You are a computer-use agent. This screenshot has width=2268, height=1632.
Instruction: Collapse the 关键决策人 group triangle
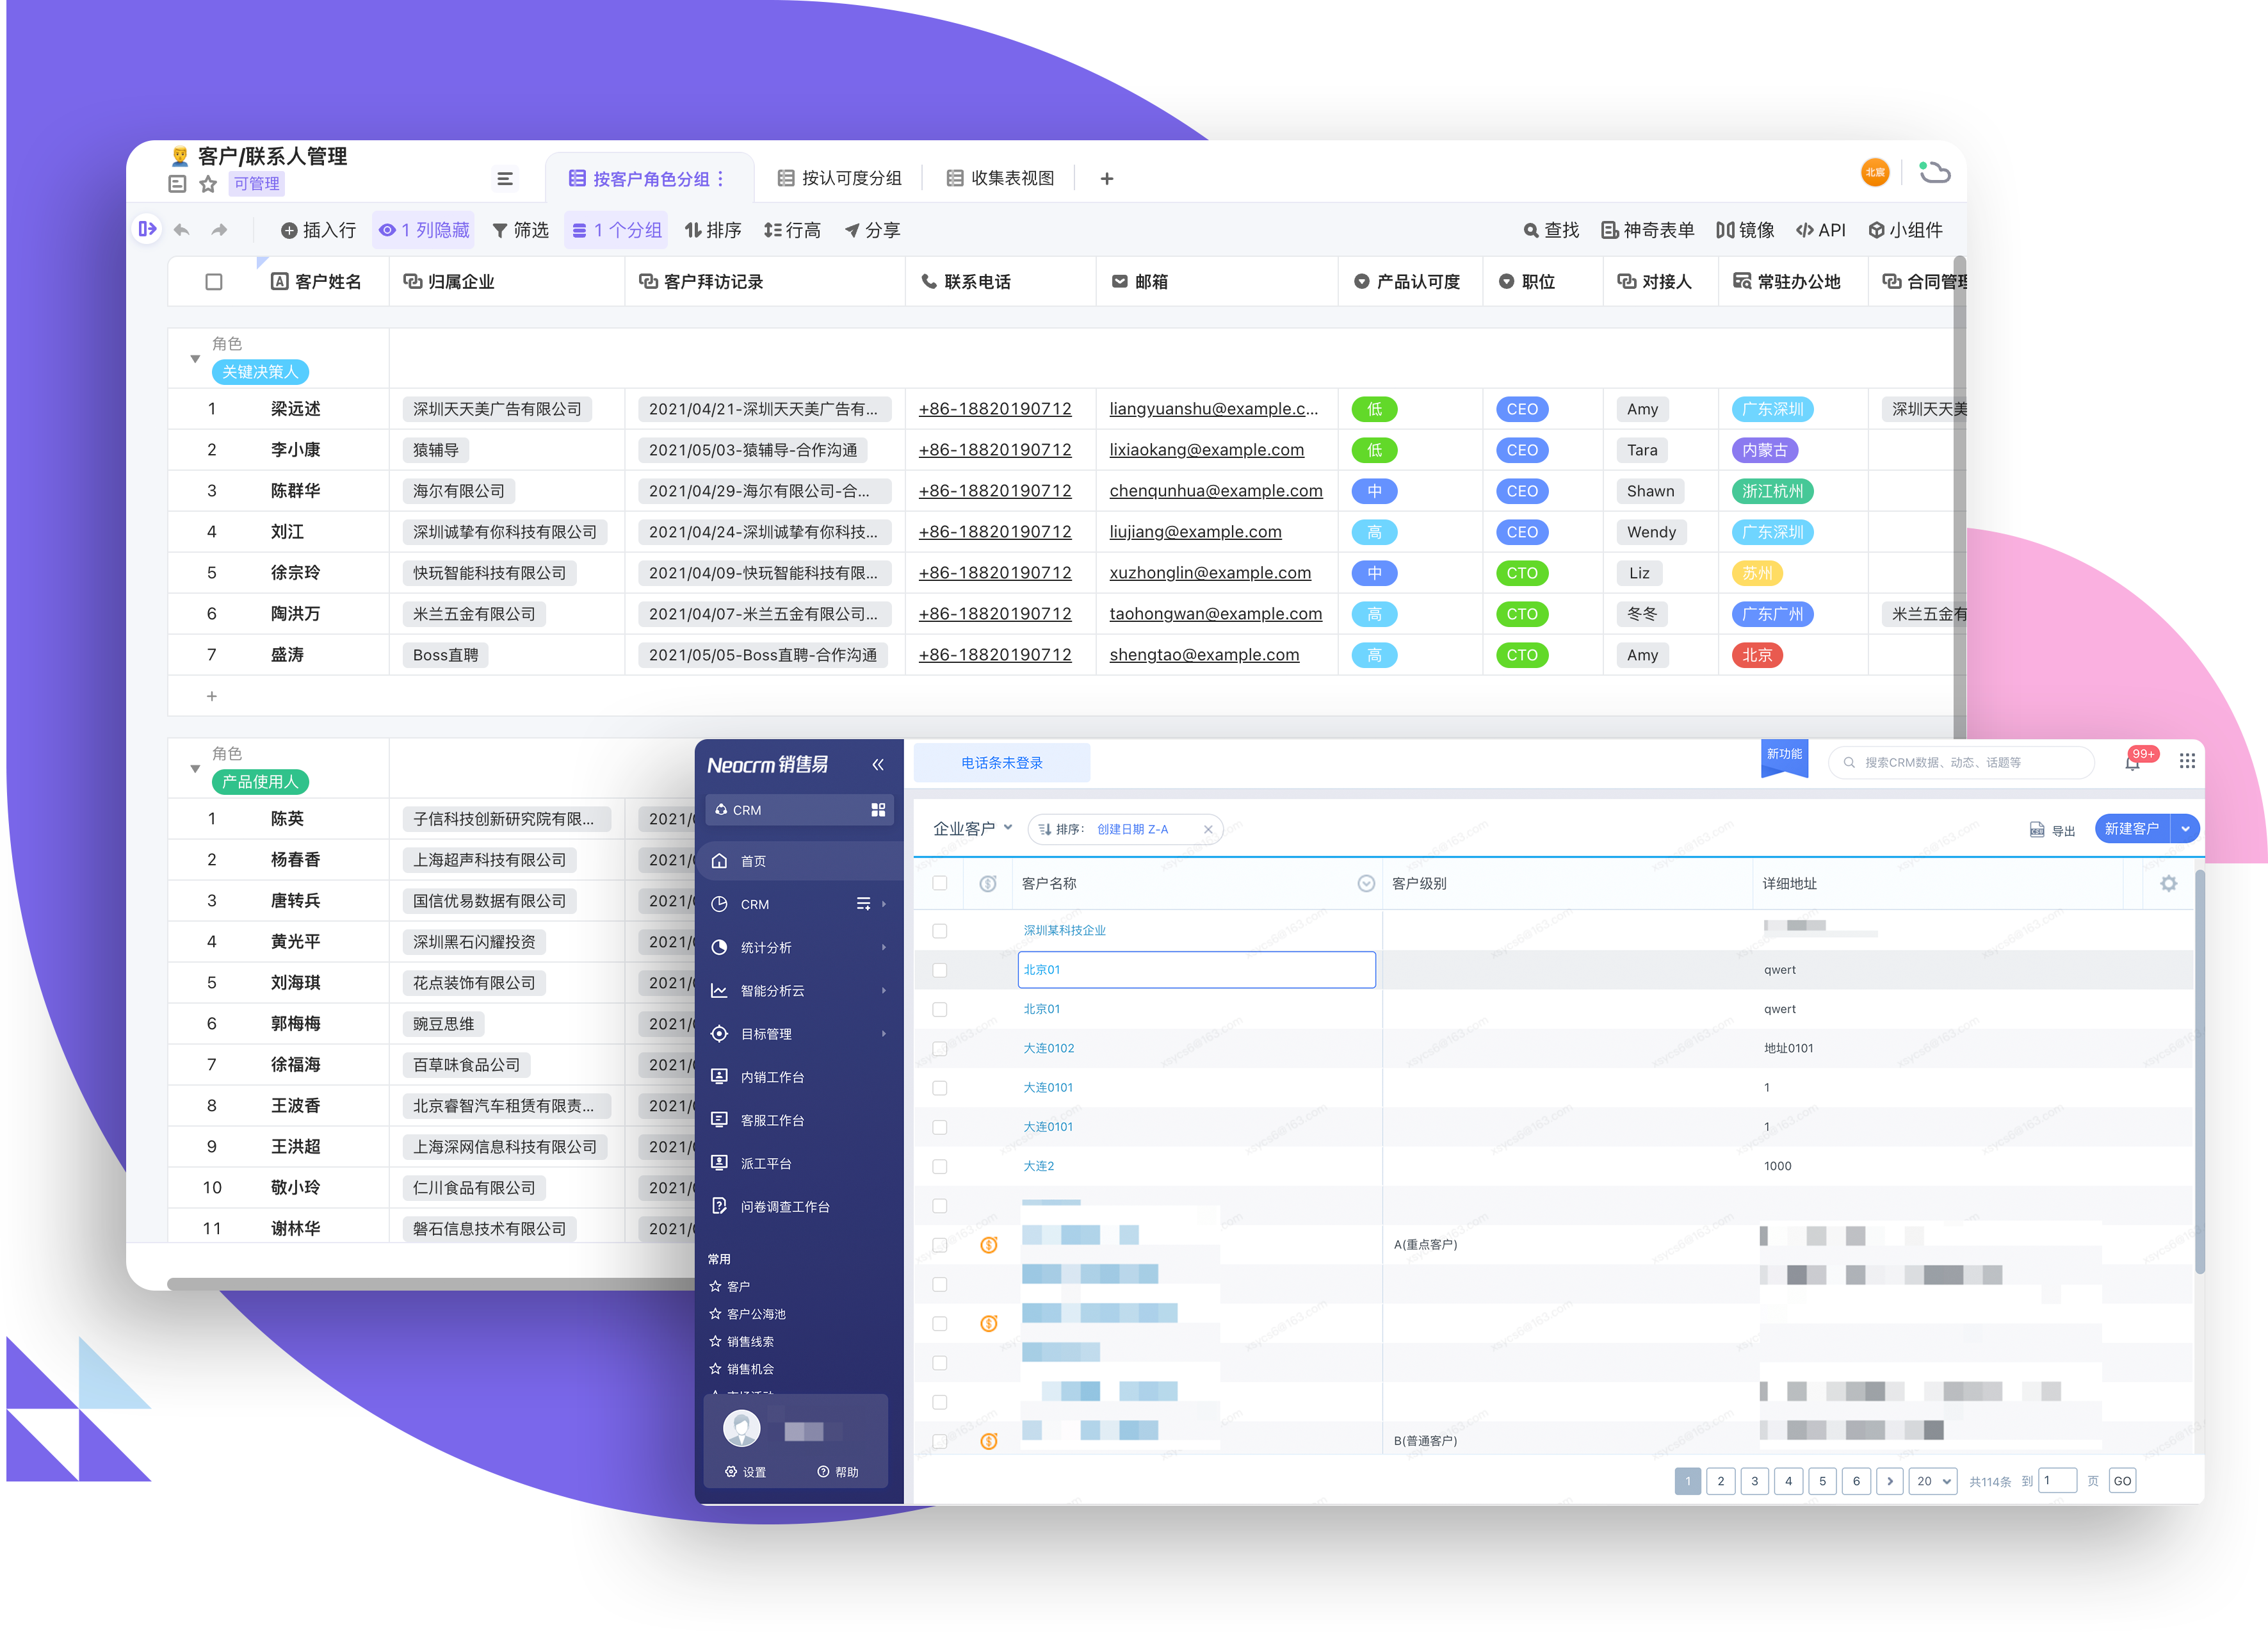tap(195, 359)
